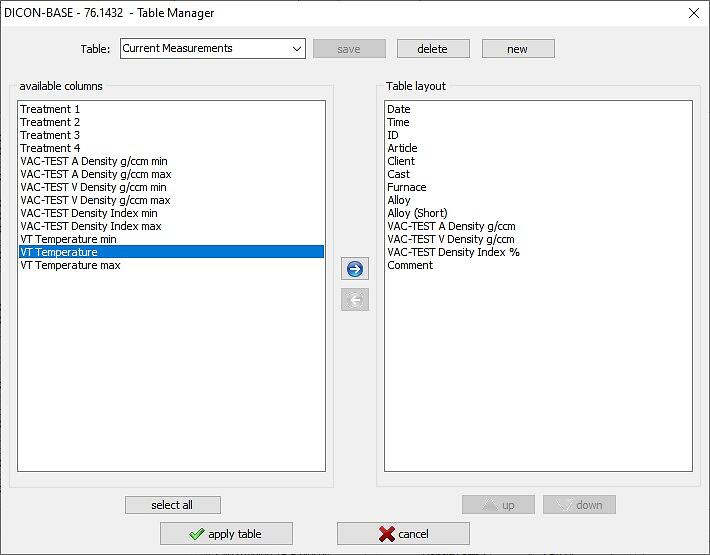Click the grayed save button
This screenshot has width=710, height=555.
click(349, 49)
